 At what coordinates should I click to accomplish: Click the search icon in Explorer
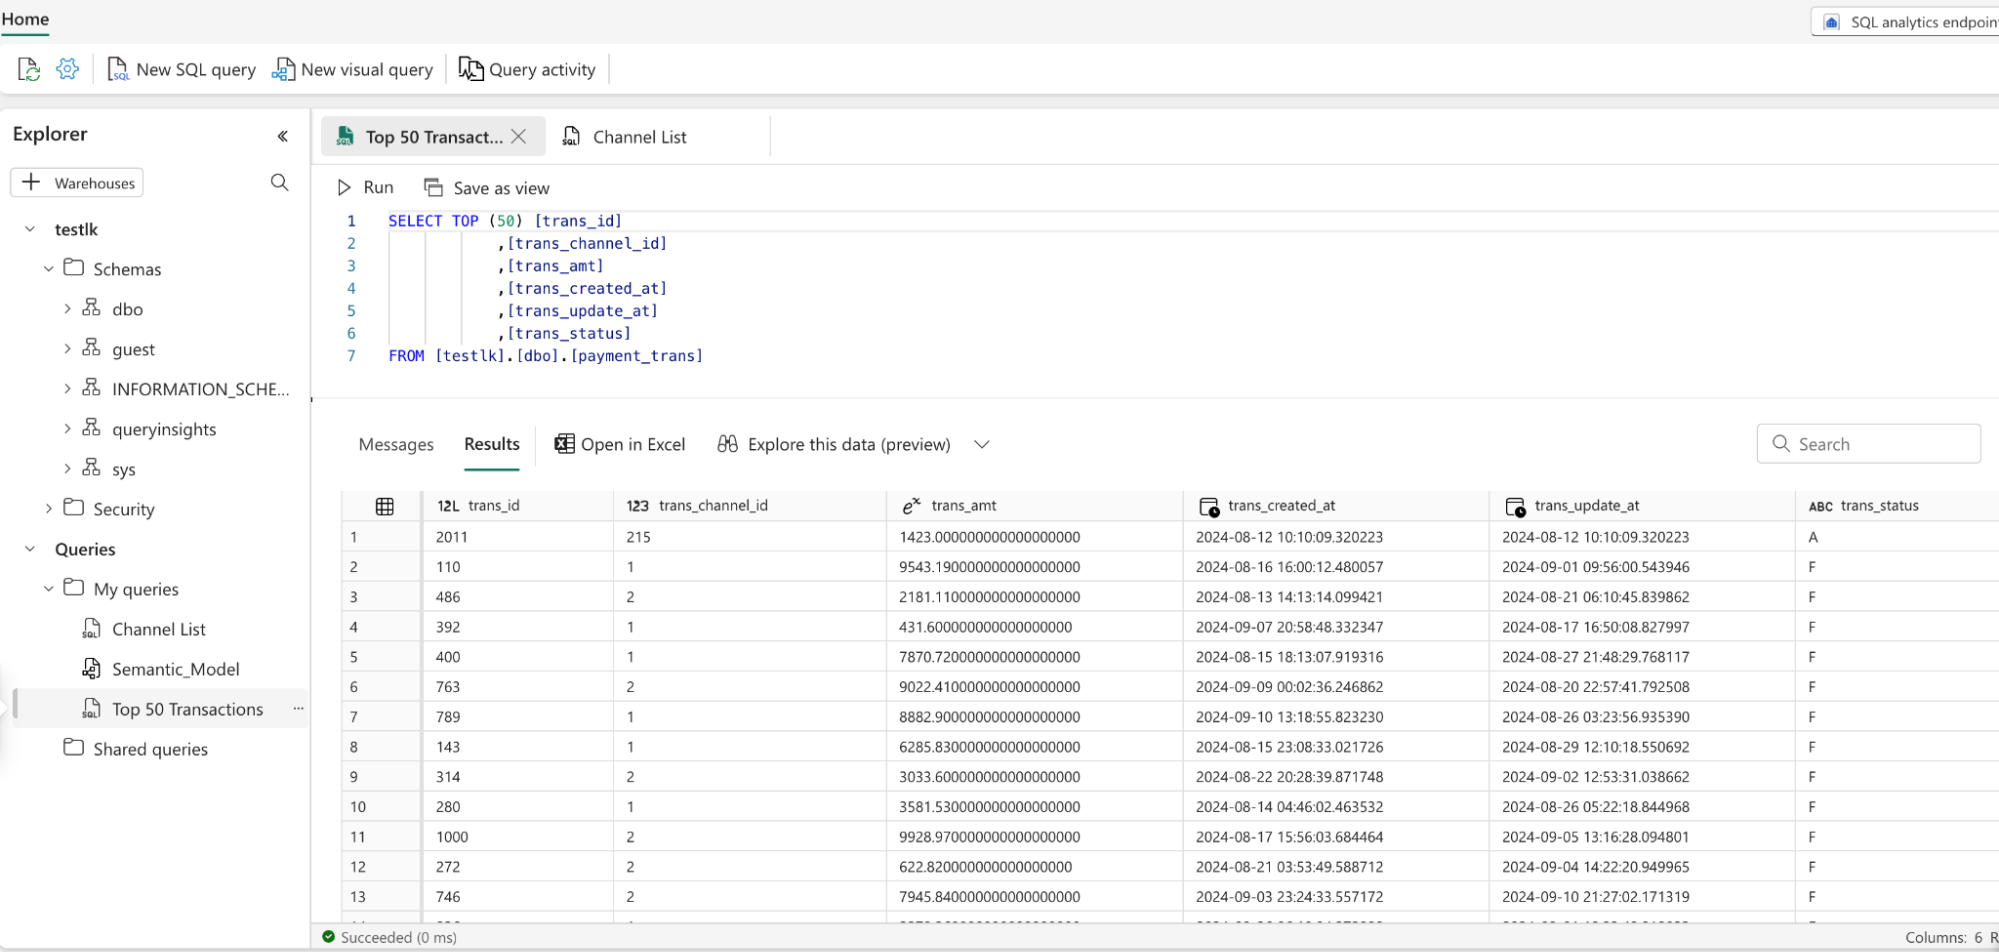pos(279,182)
